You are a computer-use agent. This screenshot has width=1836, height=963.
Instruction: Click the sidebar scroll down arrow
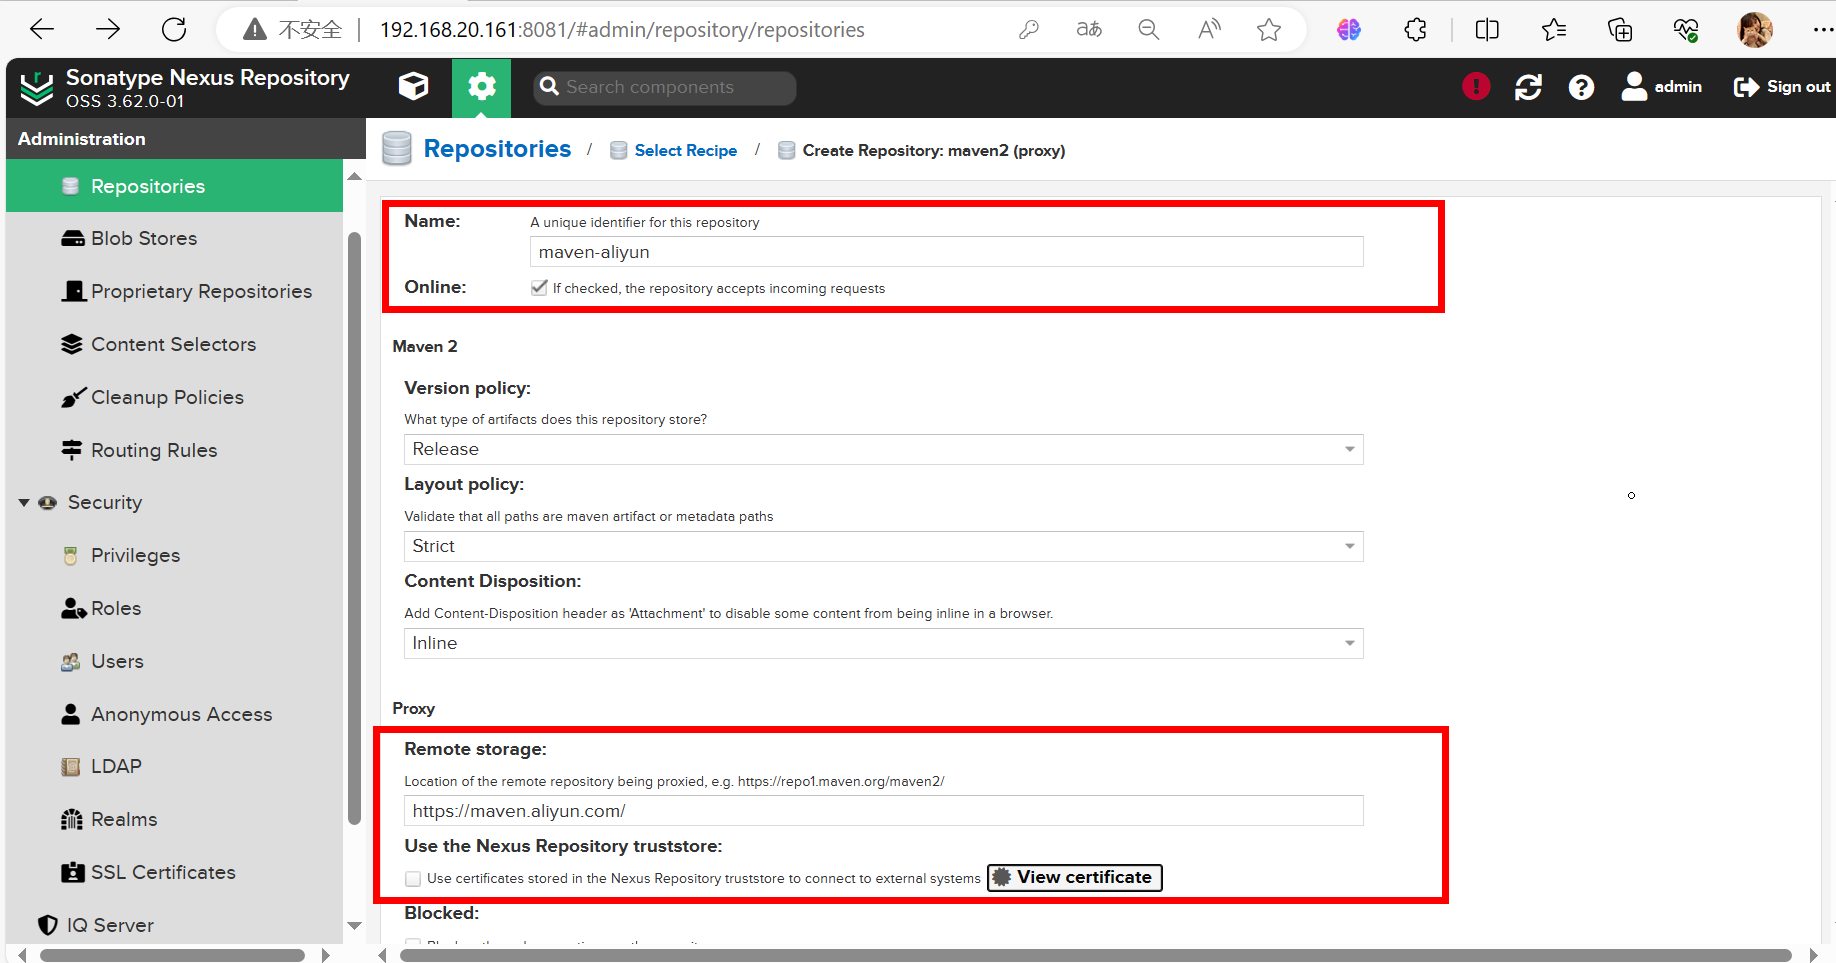tap(354, 926)
